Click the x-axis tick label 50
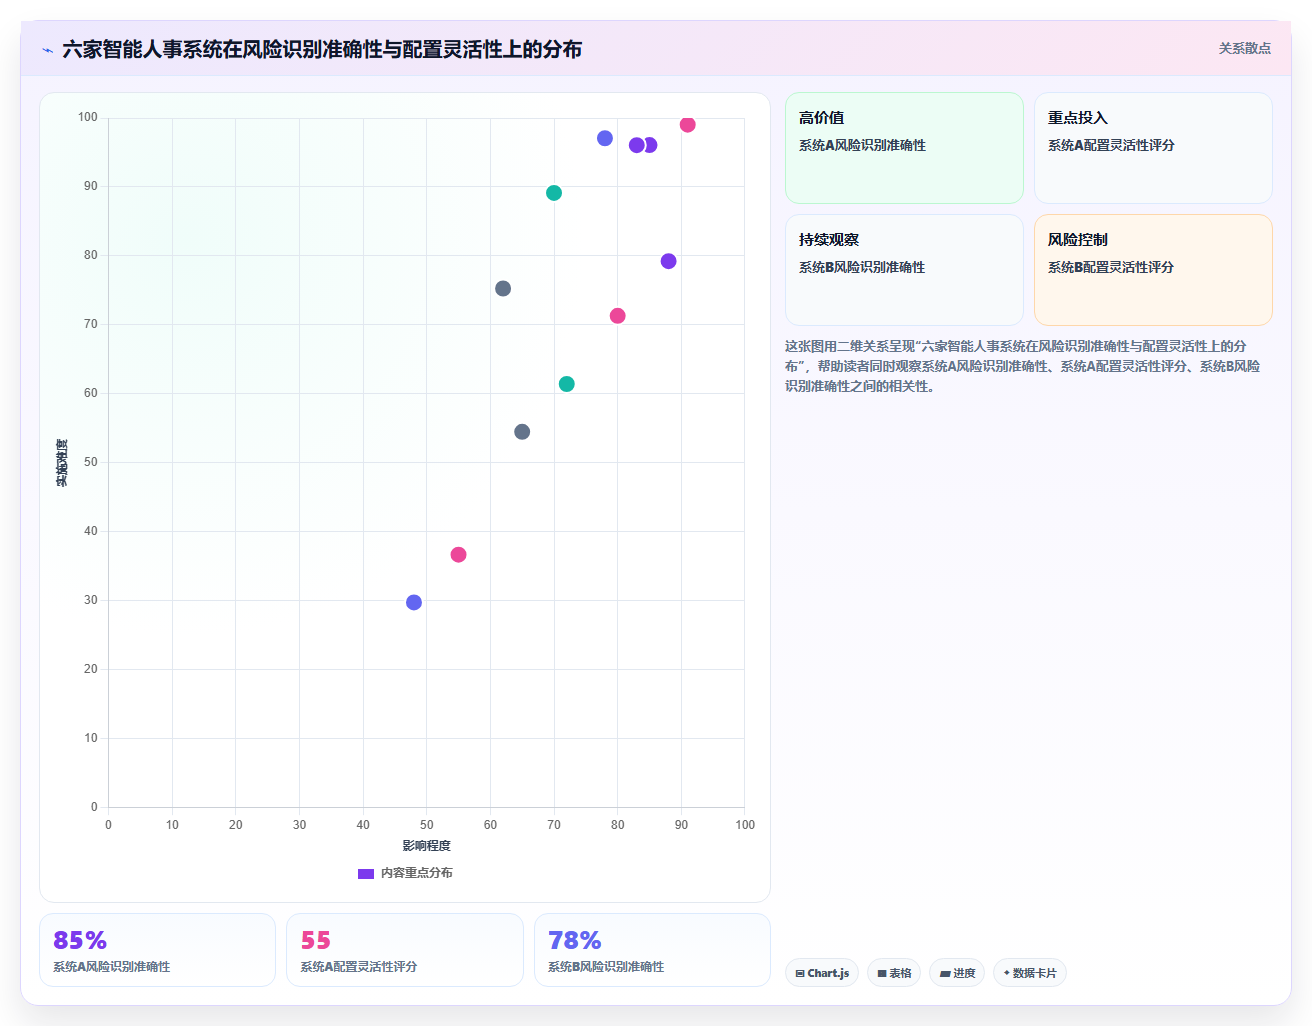 427,825
